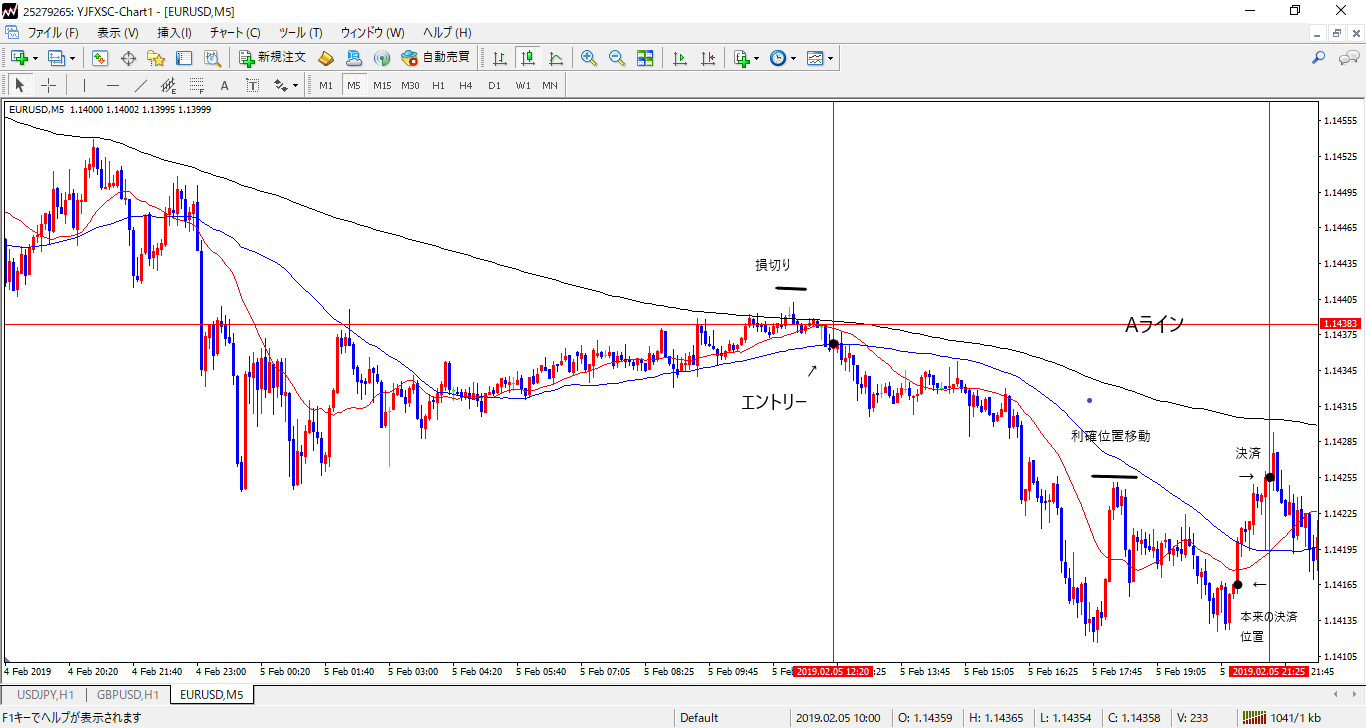Switch timeframe to M1
This screenshot has height=728, width=1366.
coord(326,85)
